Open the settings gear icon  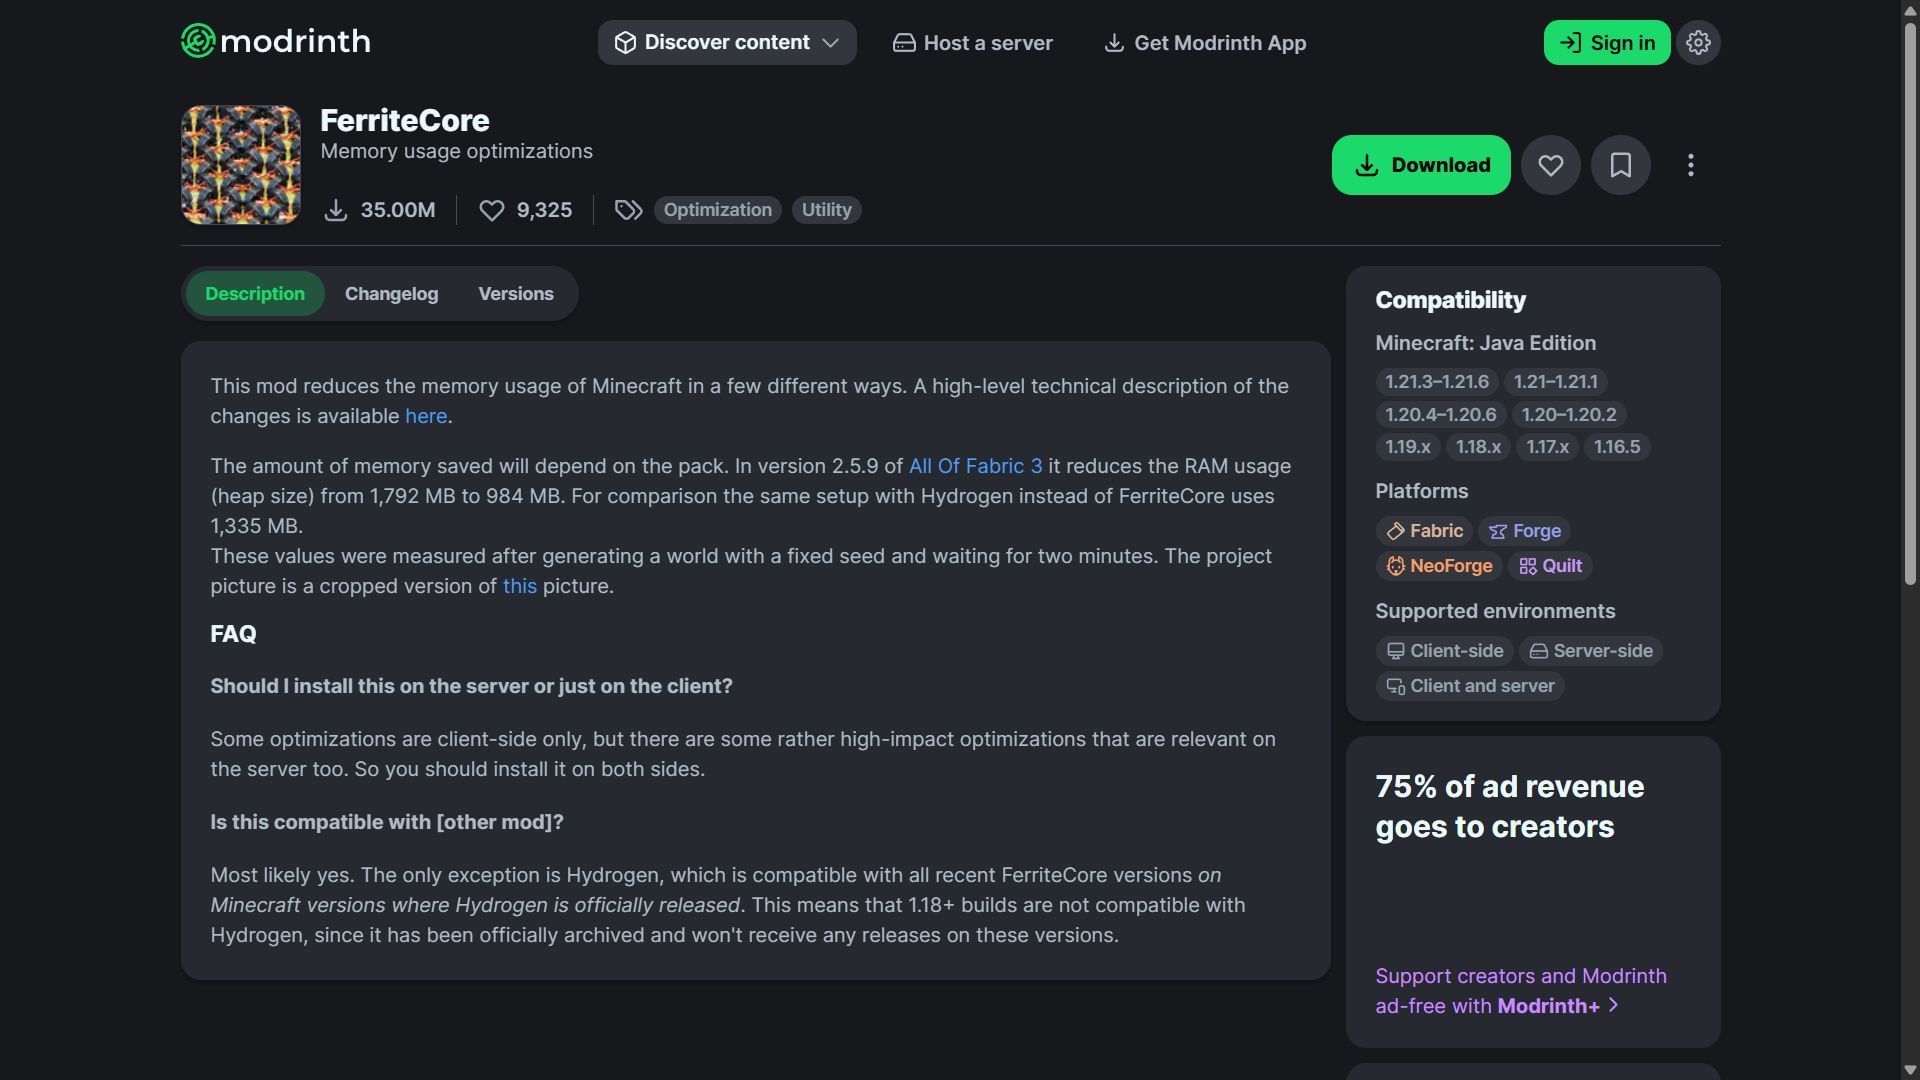point(1698,43)
